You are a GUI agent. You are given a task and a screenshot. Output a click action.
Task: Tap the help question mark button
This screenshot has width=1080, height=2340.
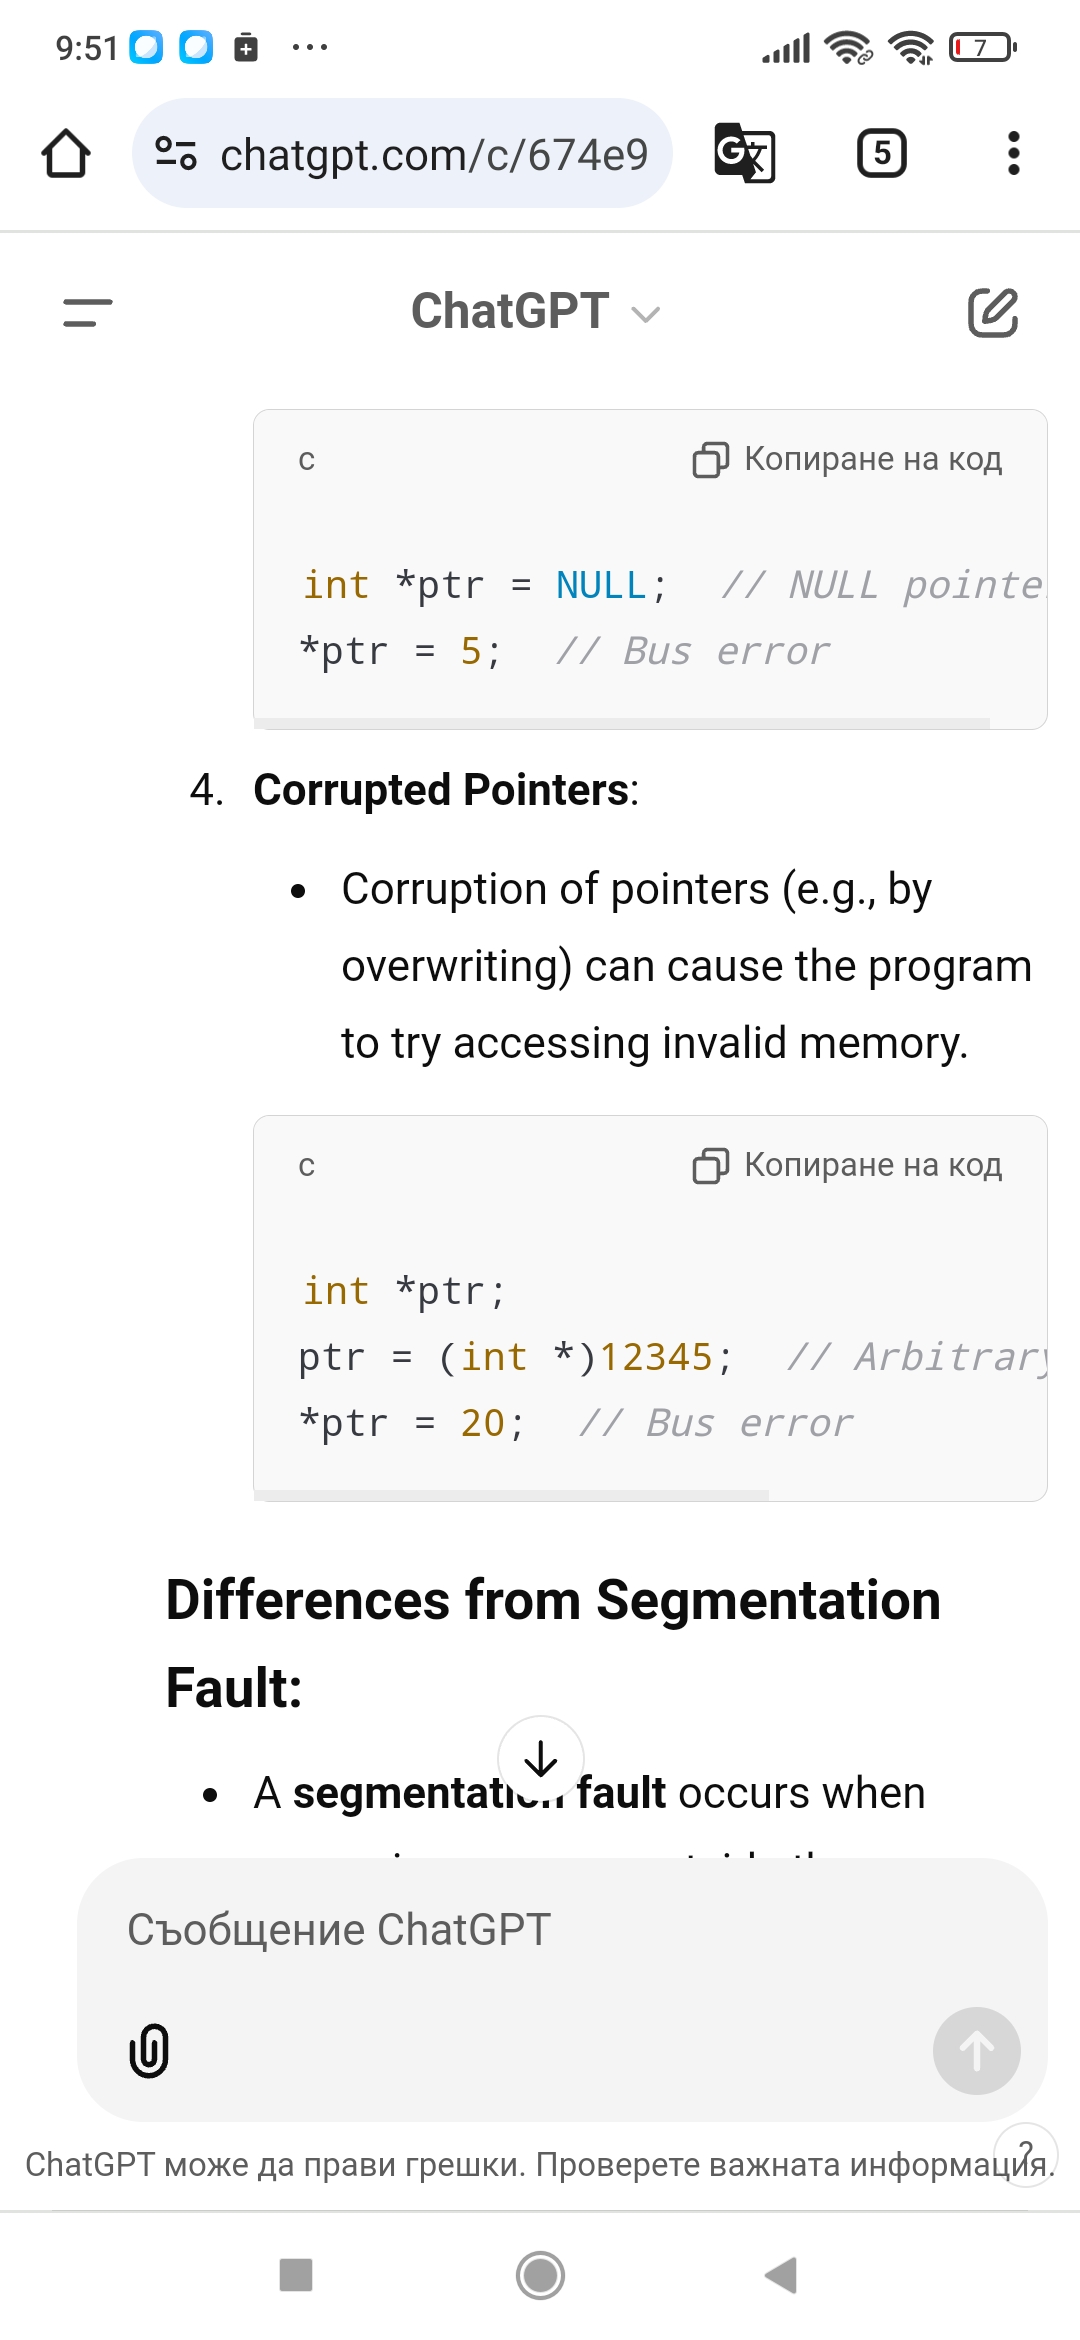pos(1026,2155)
